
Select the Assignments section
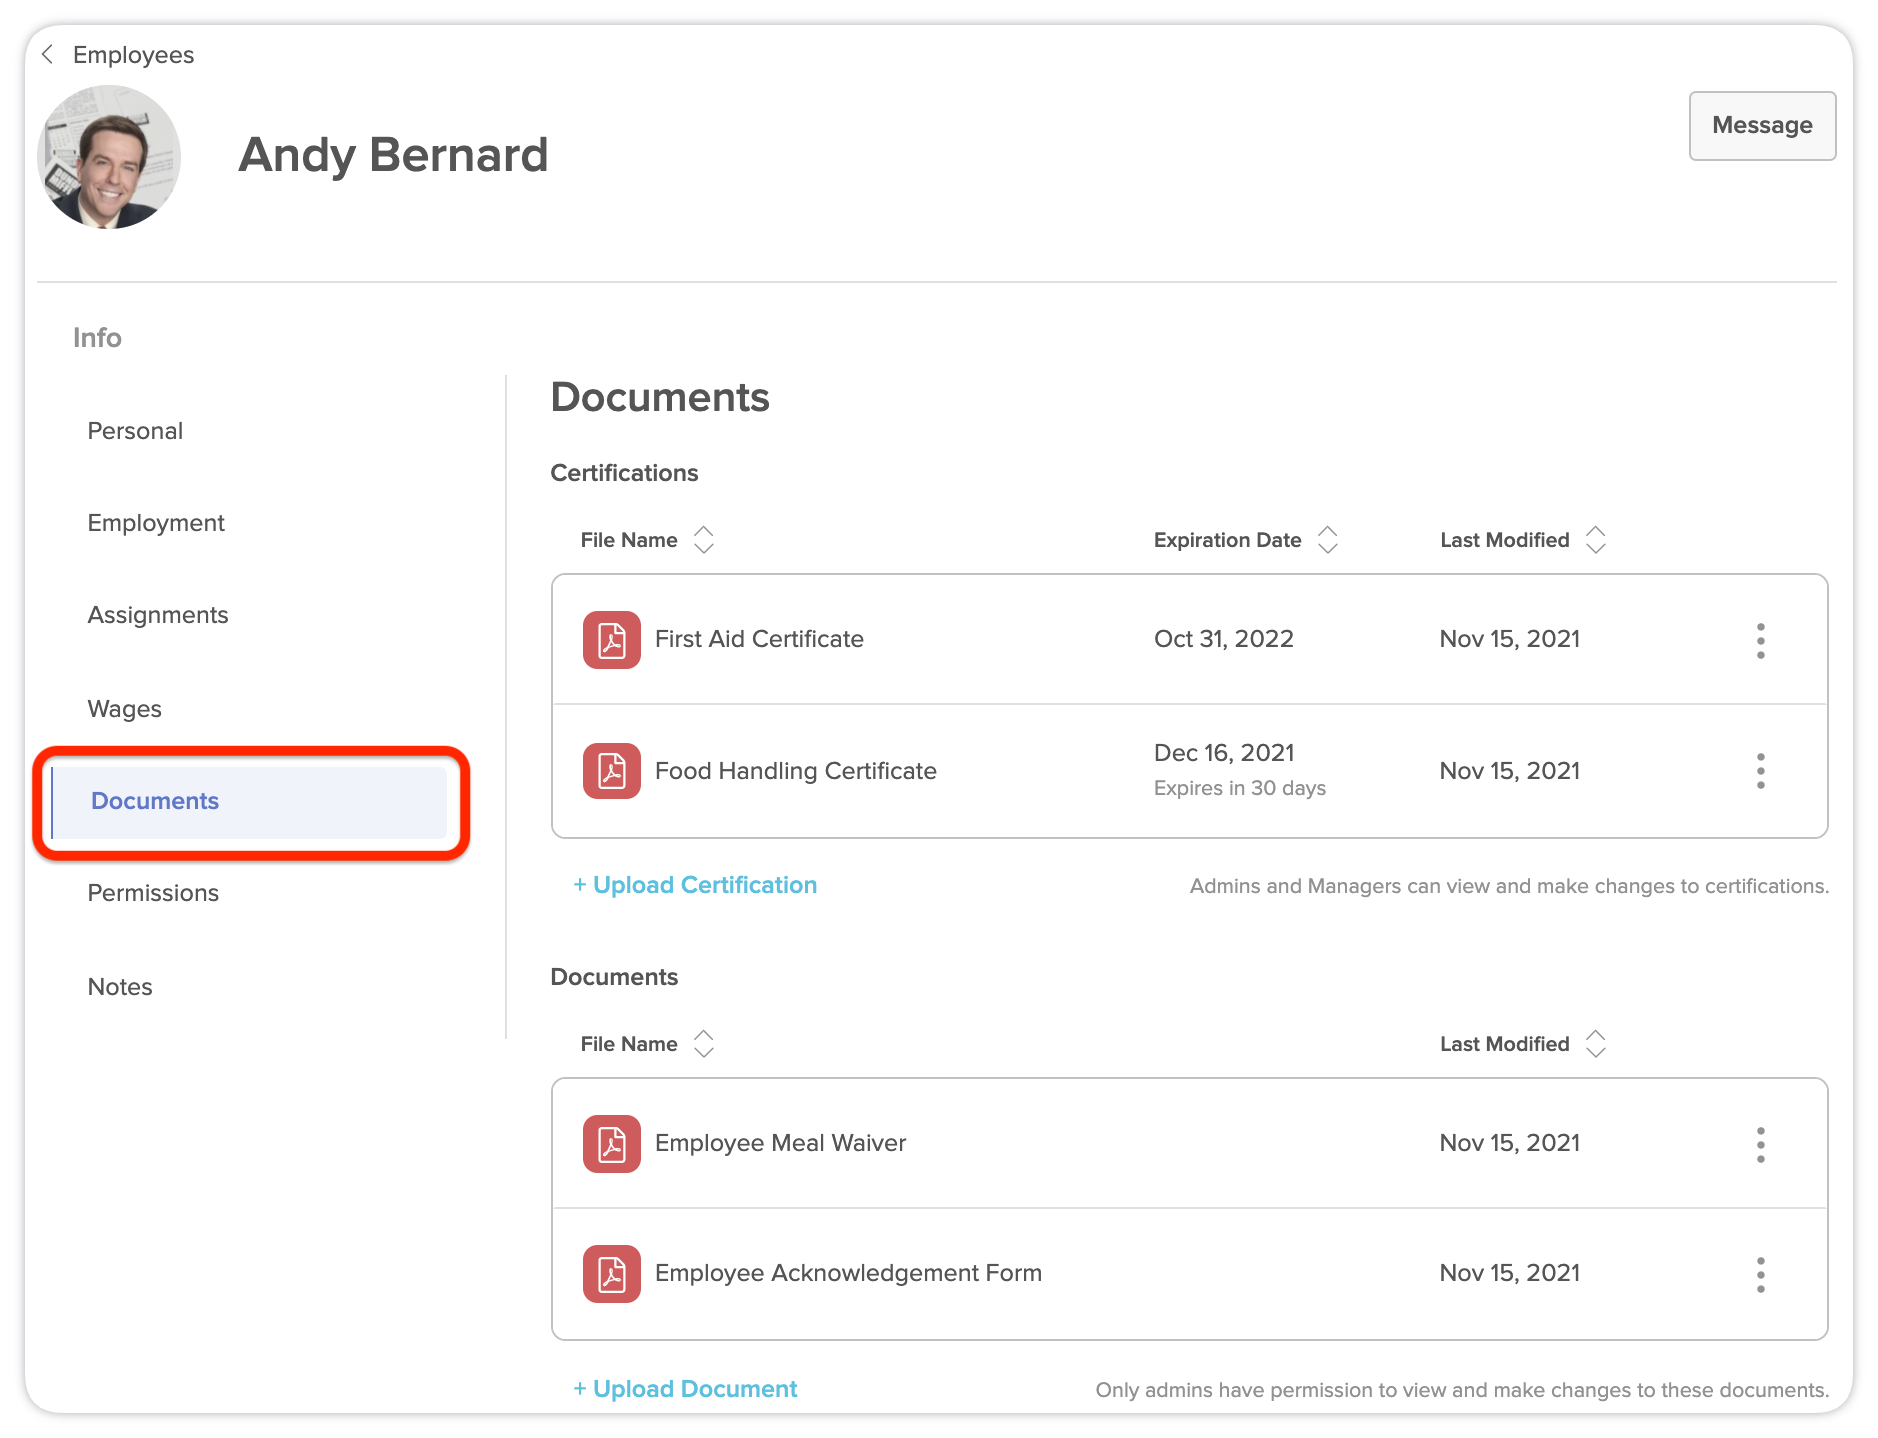coord(158,615)
